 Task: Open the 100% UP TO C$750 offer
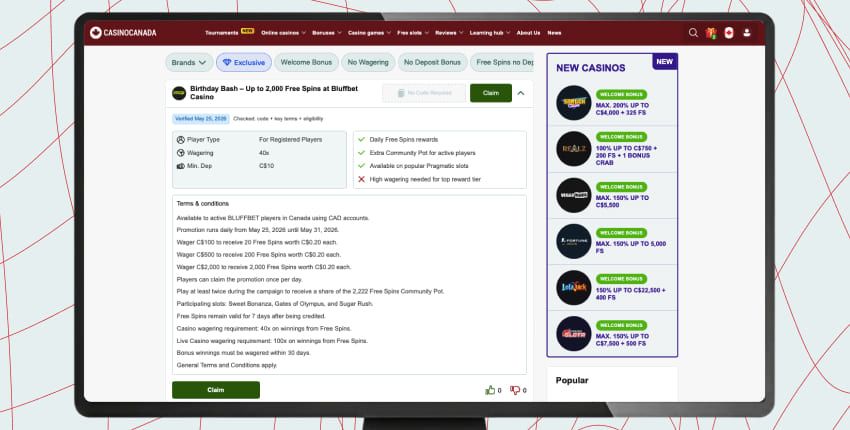626,155
